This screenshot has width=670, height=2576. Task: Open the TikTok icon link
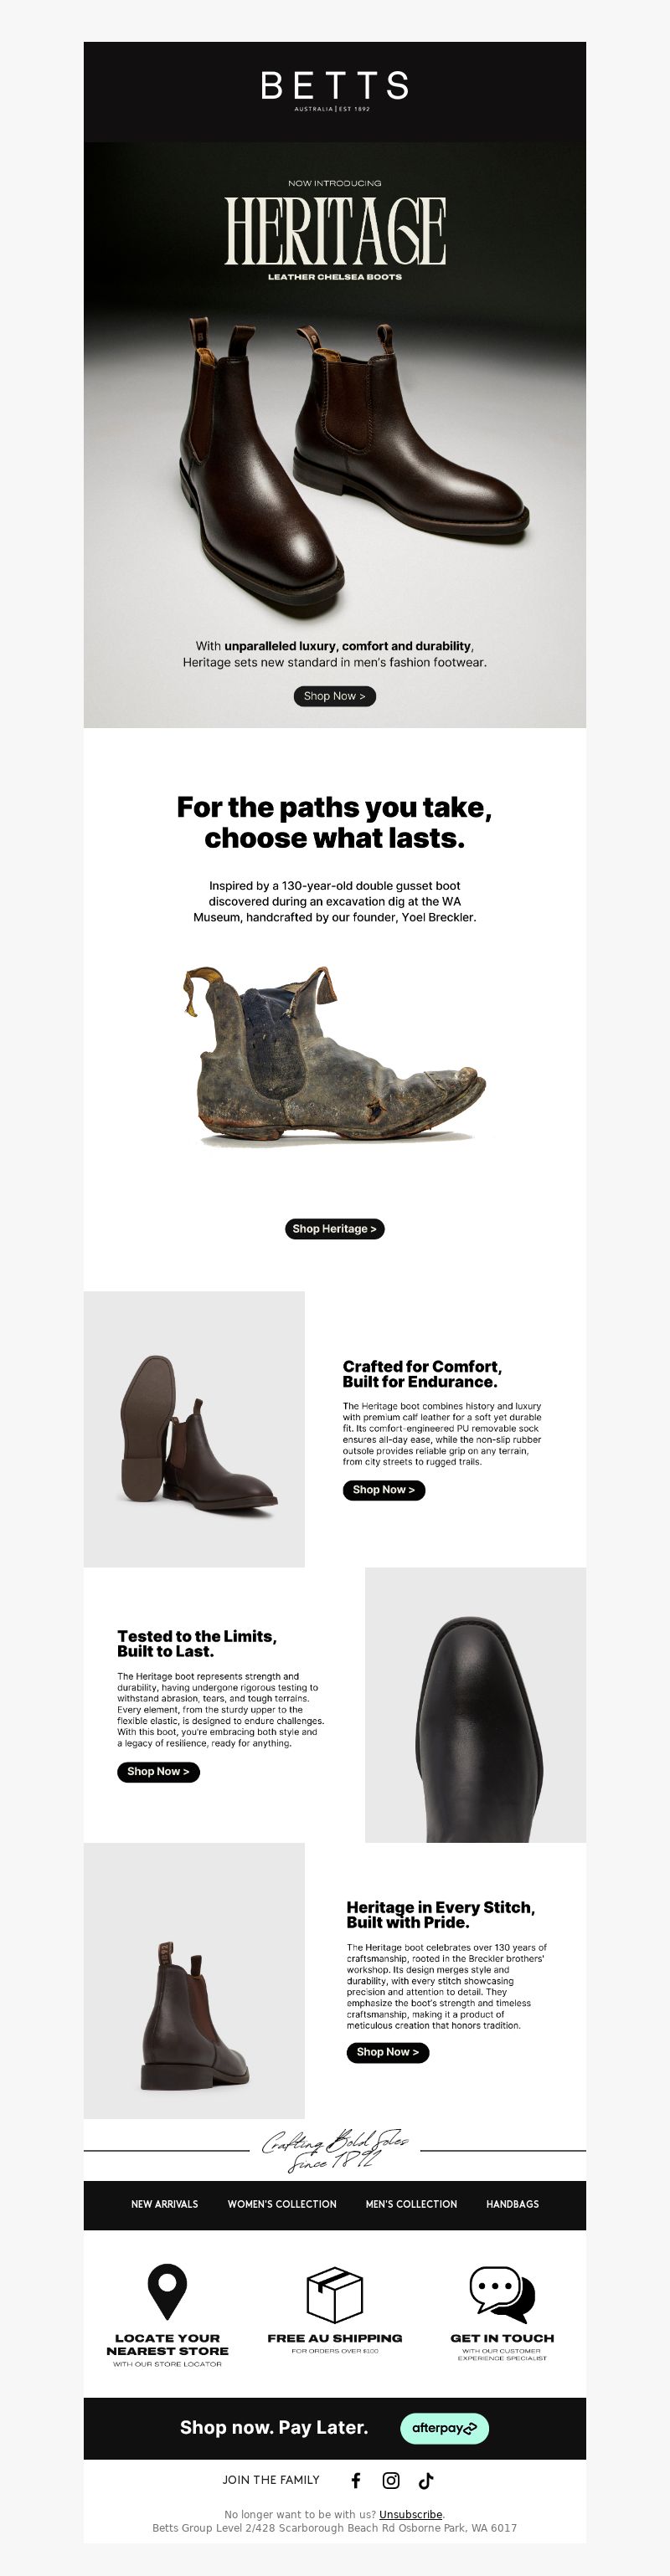[x=426, y=2480]
